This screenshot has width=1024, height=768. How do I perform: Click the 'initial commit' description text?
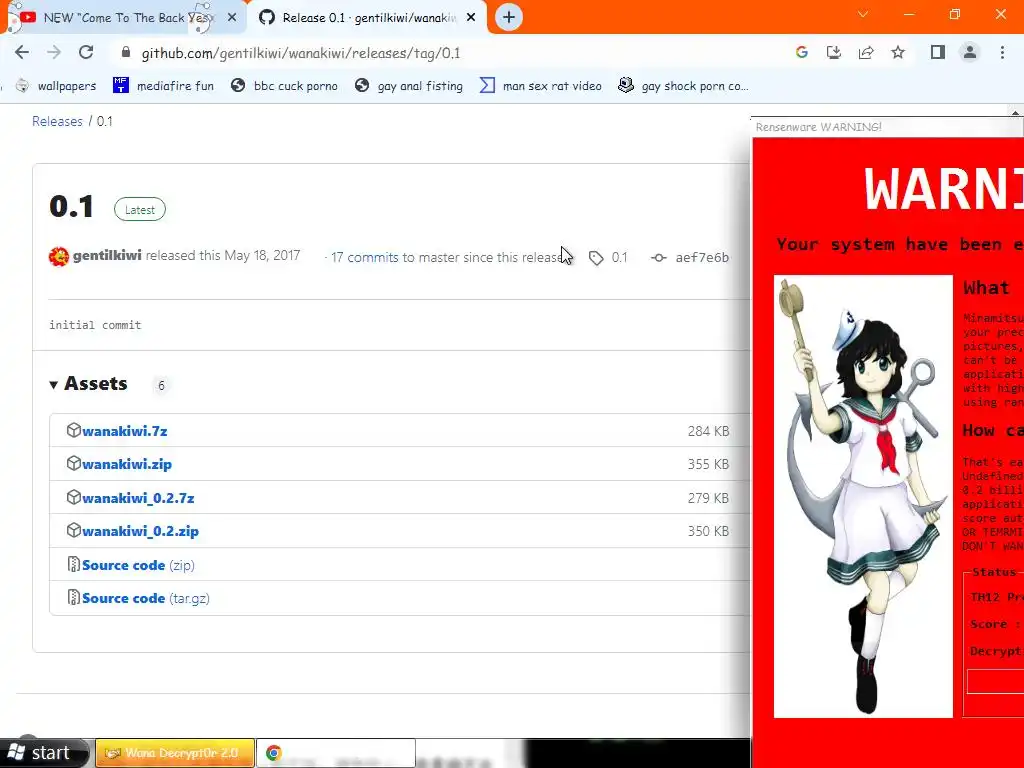click(x=95, y=325)
